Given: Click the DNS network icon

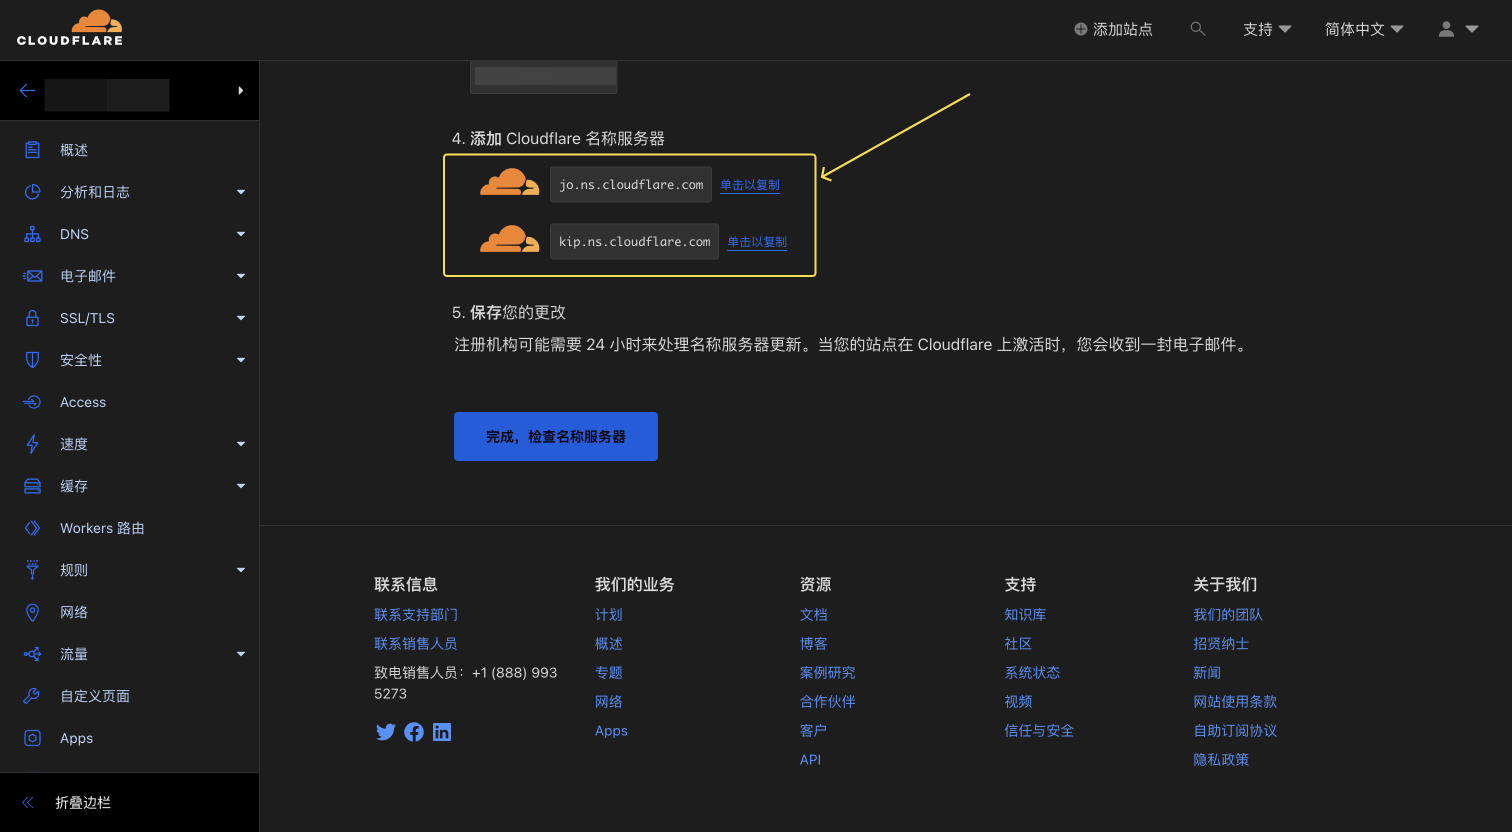Looking at the screenshot, I should coord(33,234).
